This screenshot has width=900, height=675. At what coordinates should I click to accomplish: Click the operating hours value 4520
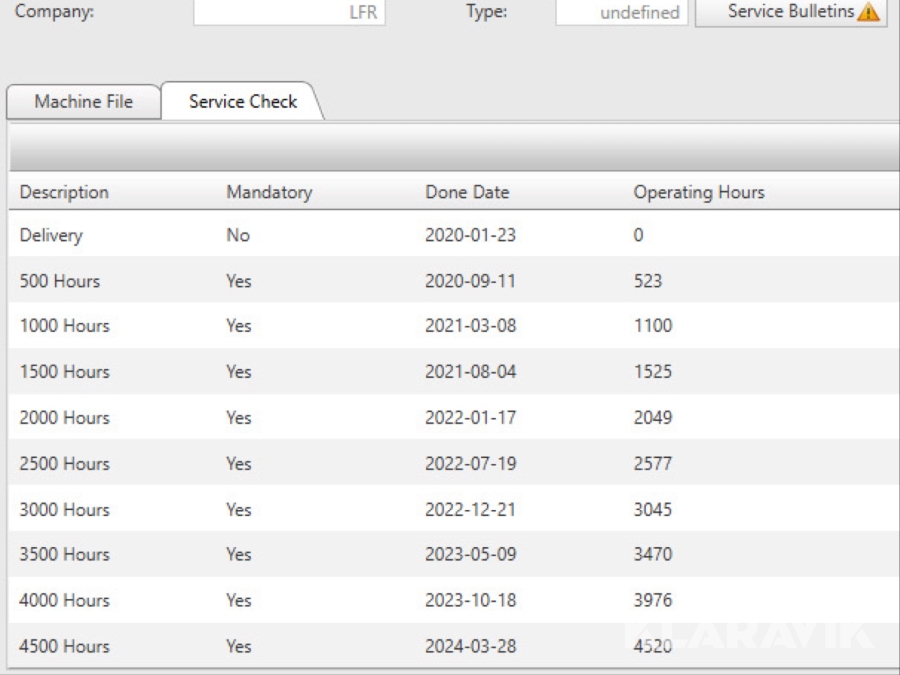pyautogui.click(x=653, y=646)
